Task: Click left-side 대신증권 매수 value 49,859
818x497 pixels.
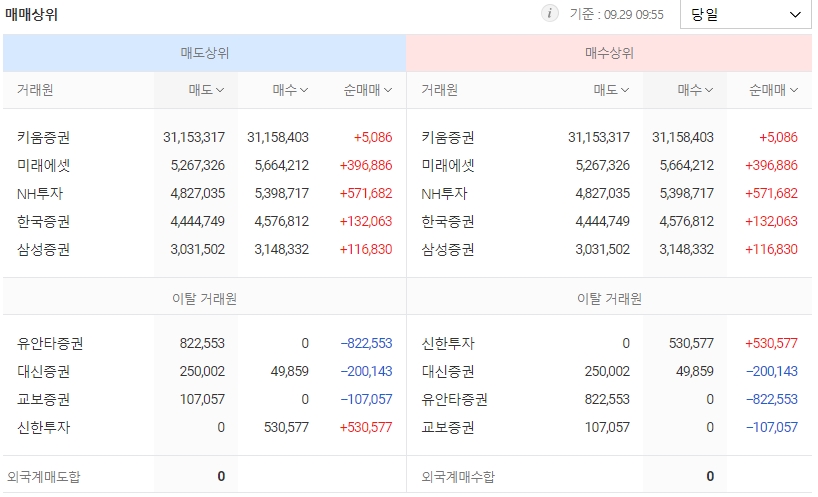Action: (290, 371)
